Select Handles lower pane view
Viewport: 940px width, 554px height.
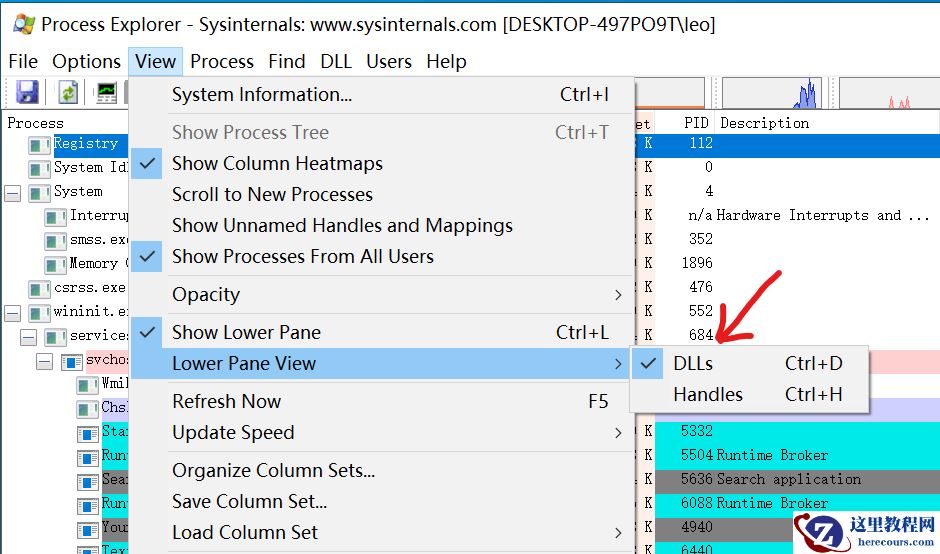pyautogui.click(x=749, y=395)
